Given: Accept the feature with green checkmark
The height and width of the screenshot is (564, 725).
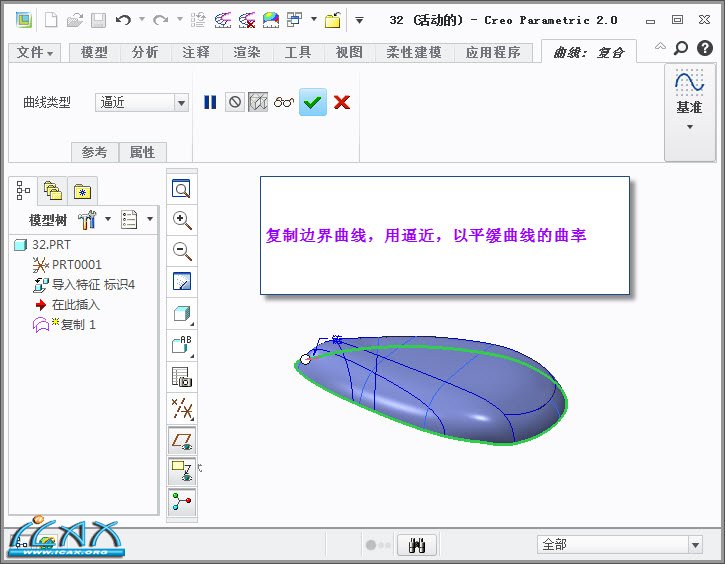Looking at the screenshot, I should (x=313, y=102).
